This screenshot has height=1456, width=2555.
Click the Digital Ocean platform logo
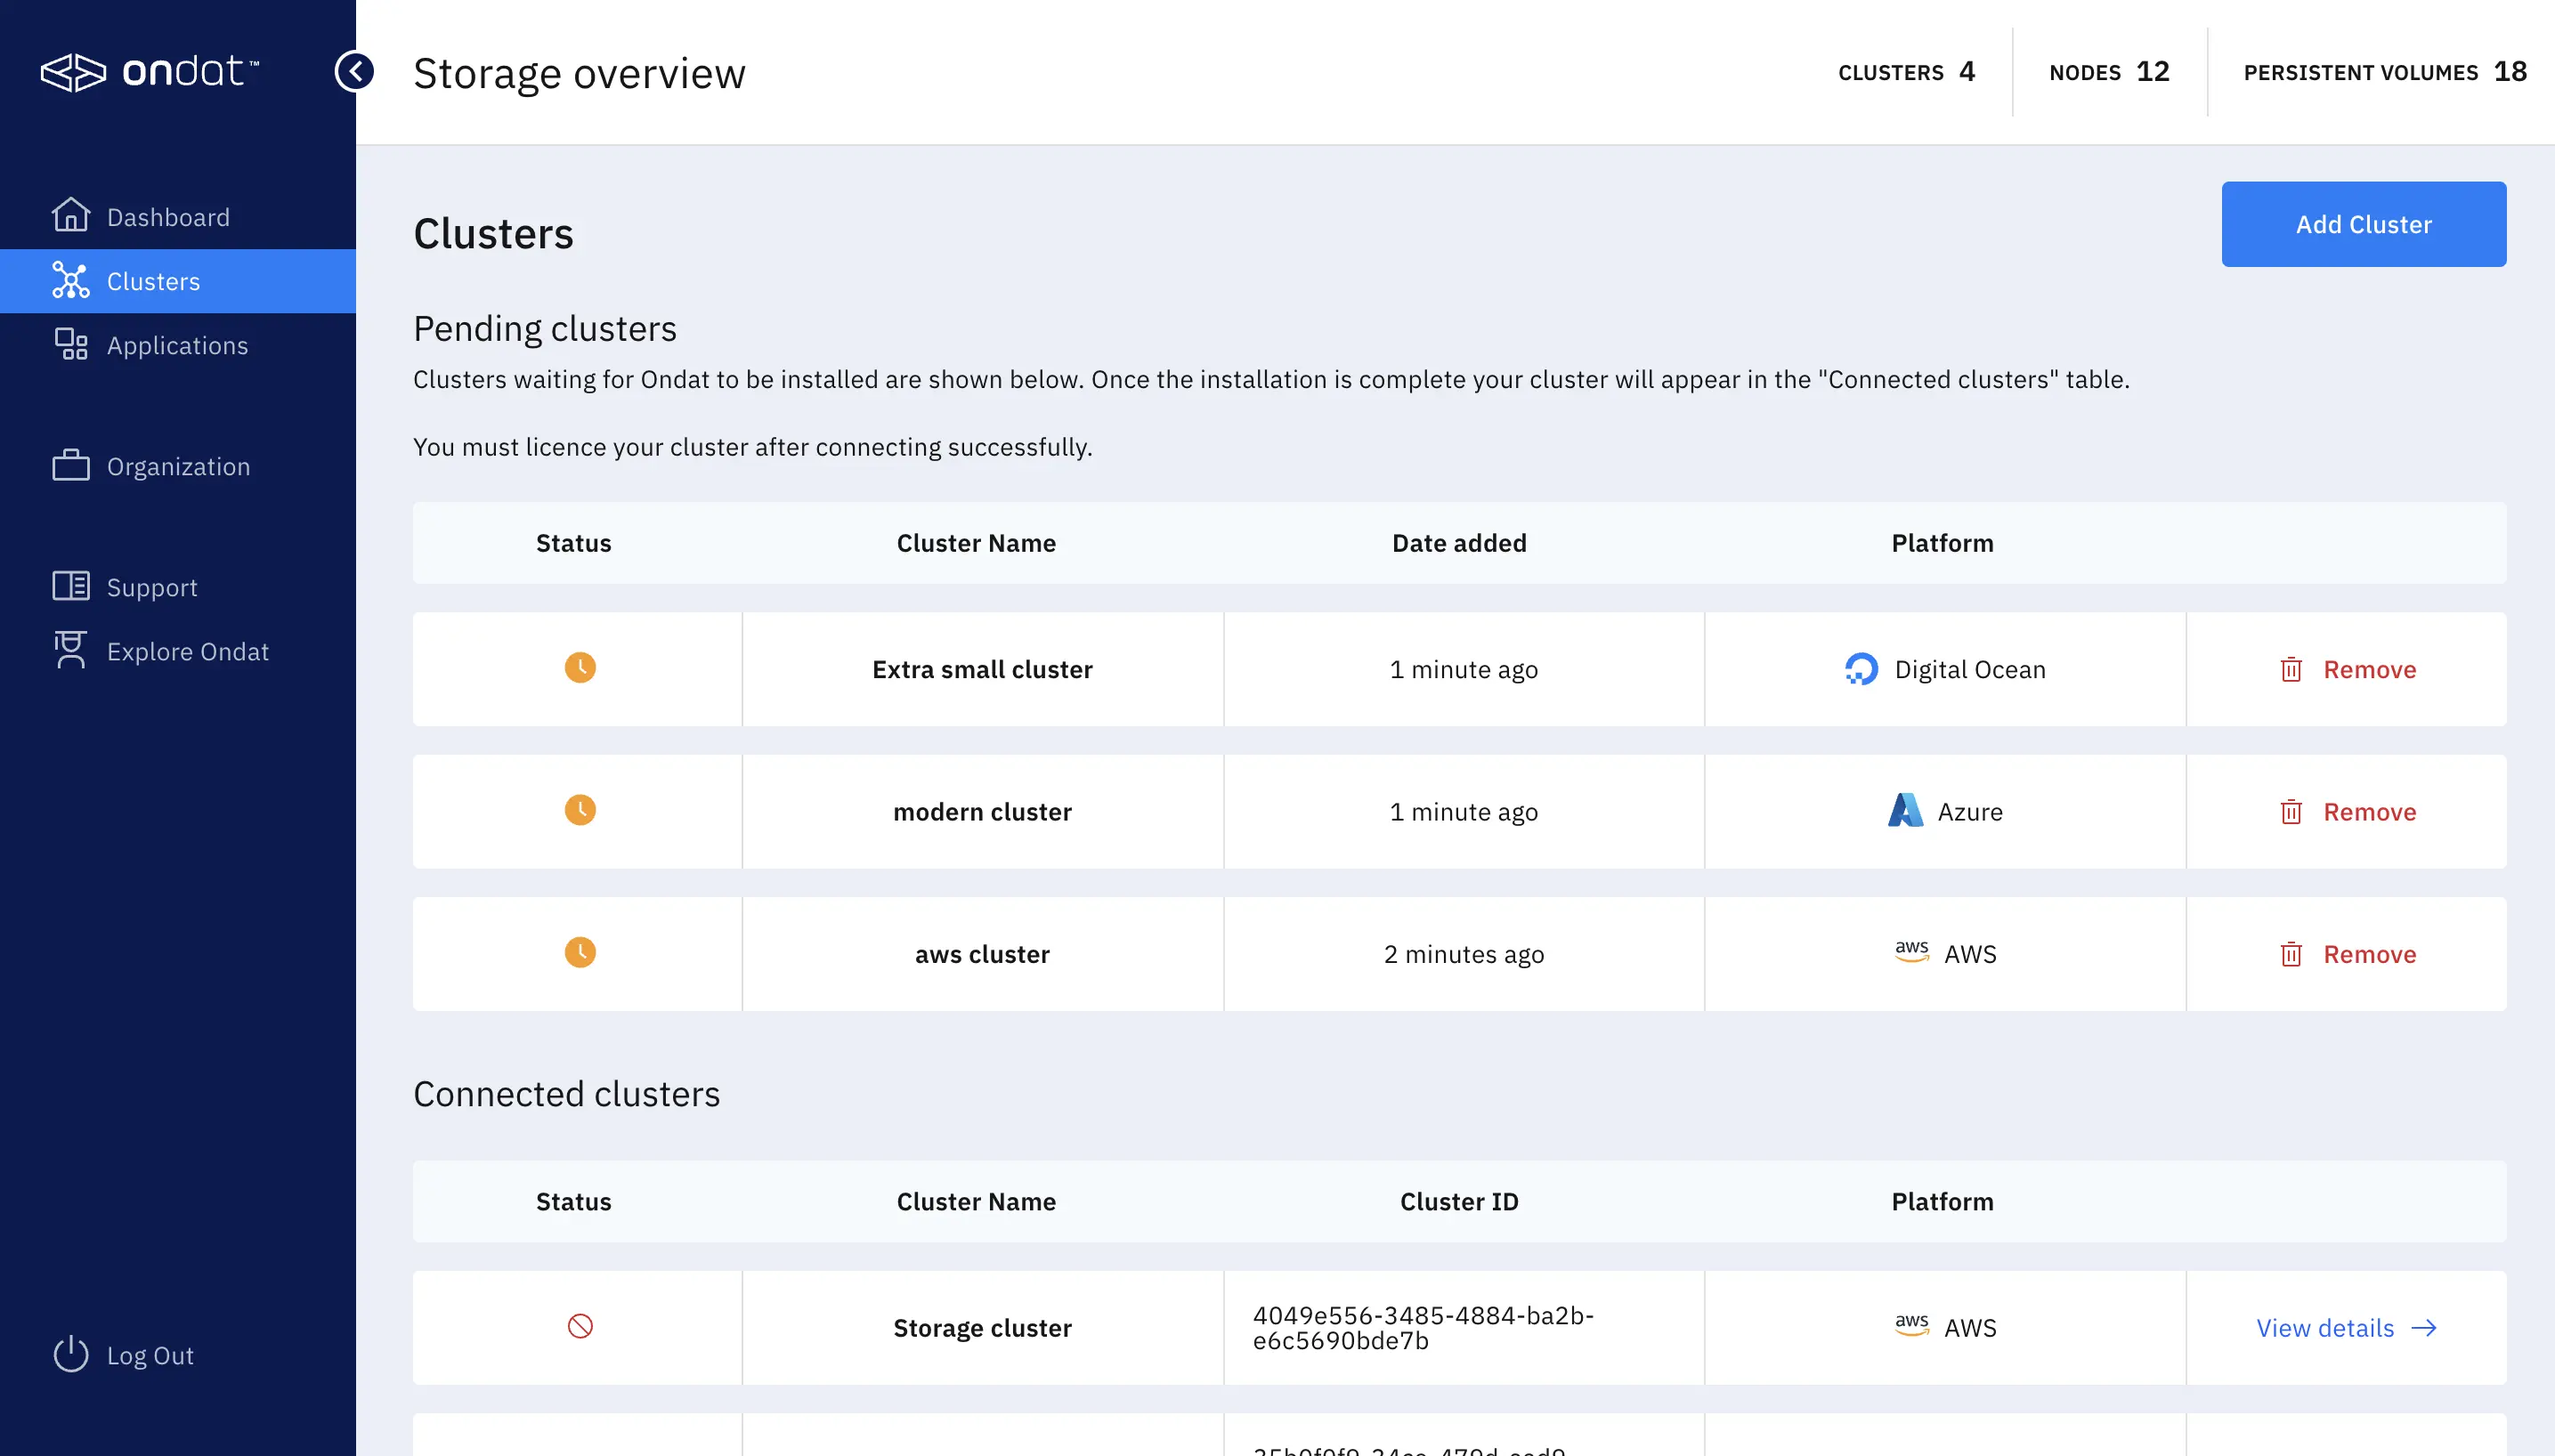coord(1860,669)
